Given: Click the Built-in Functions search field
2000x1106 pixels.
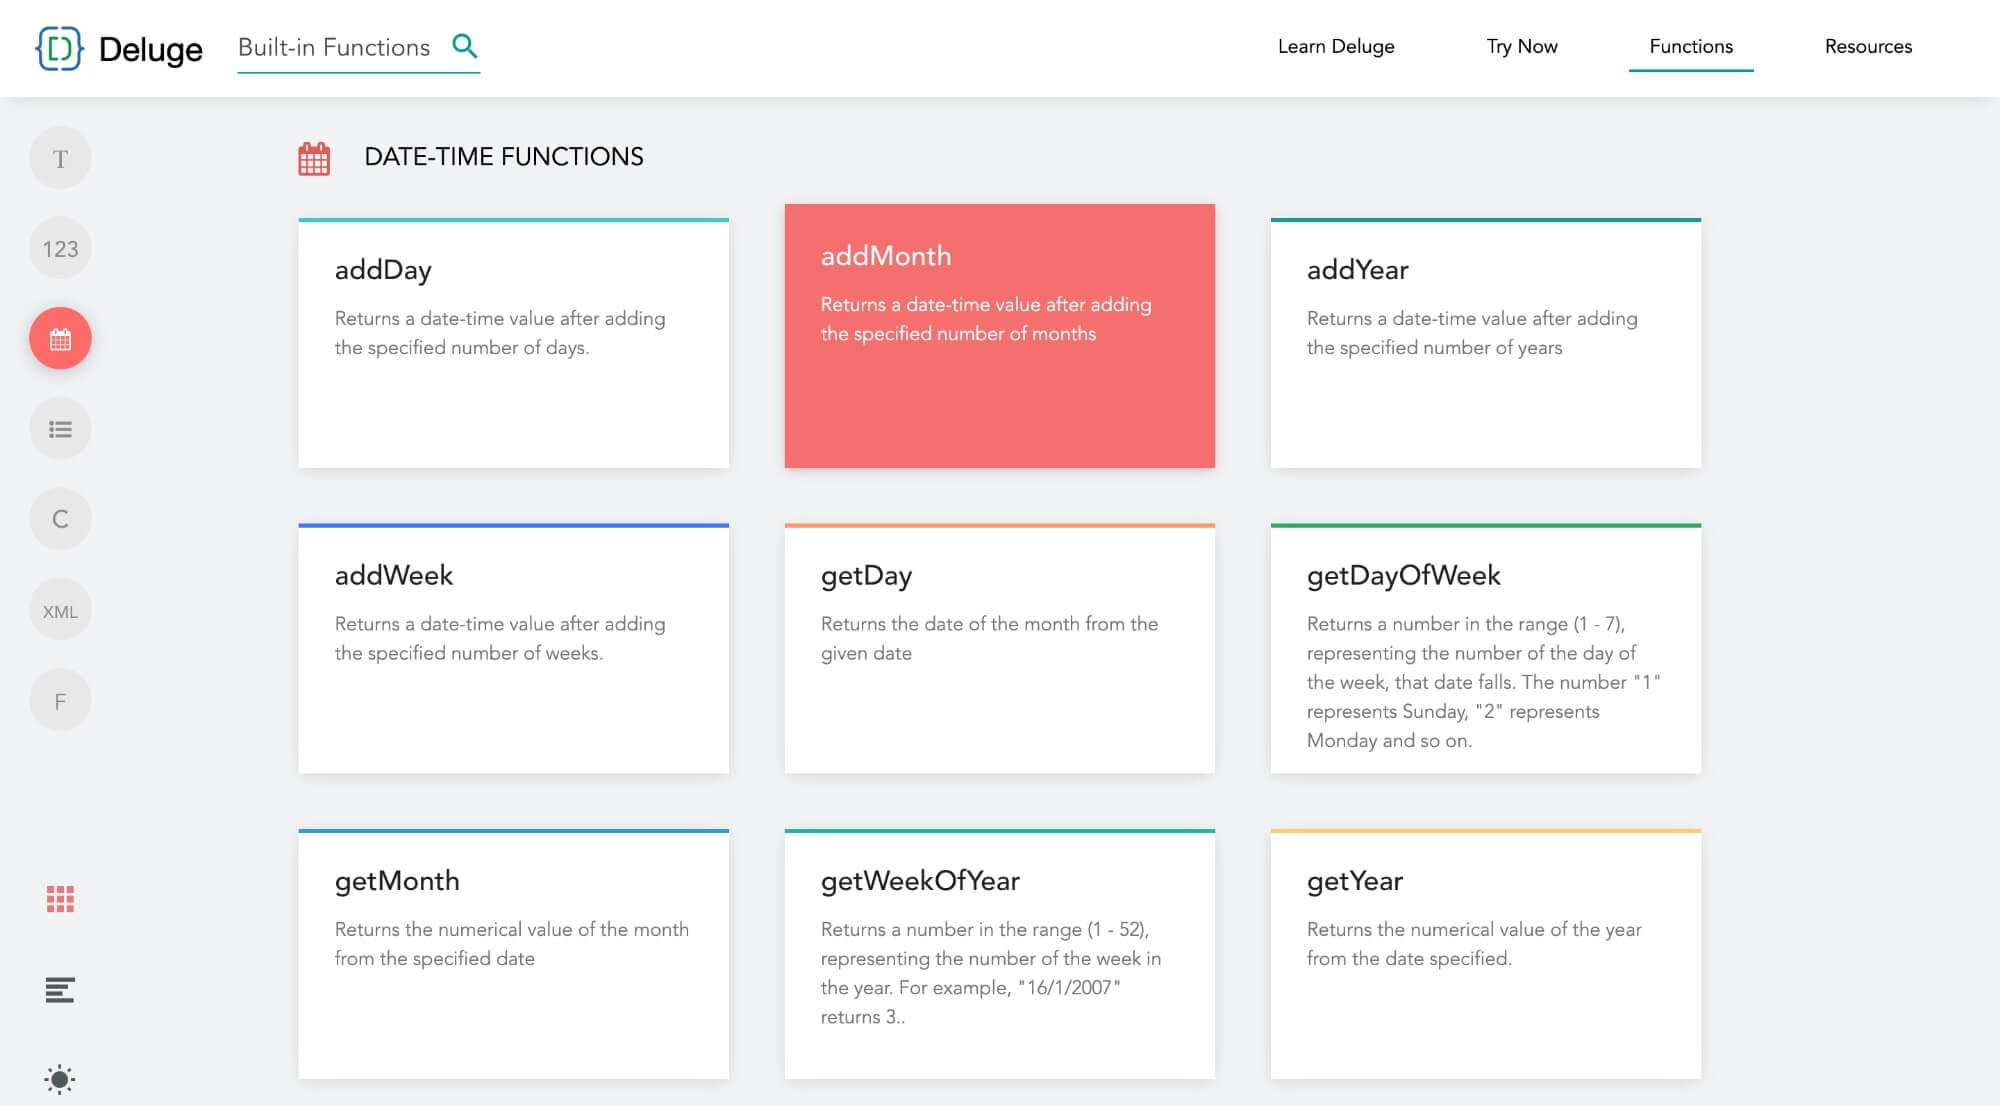Looking at the screenshot, I should (334, 47).
